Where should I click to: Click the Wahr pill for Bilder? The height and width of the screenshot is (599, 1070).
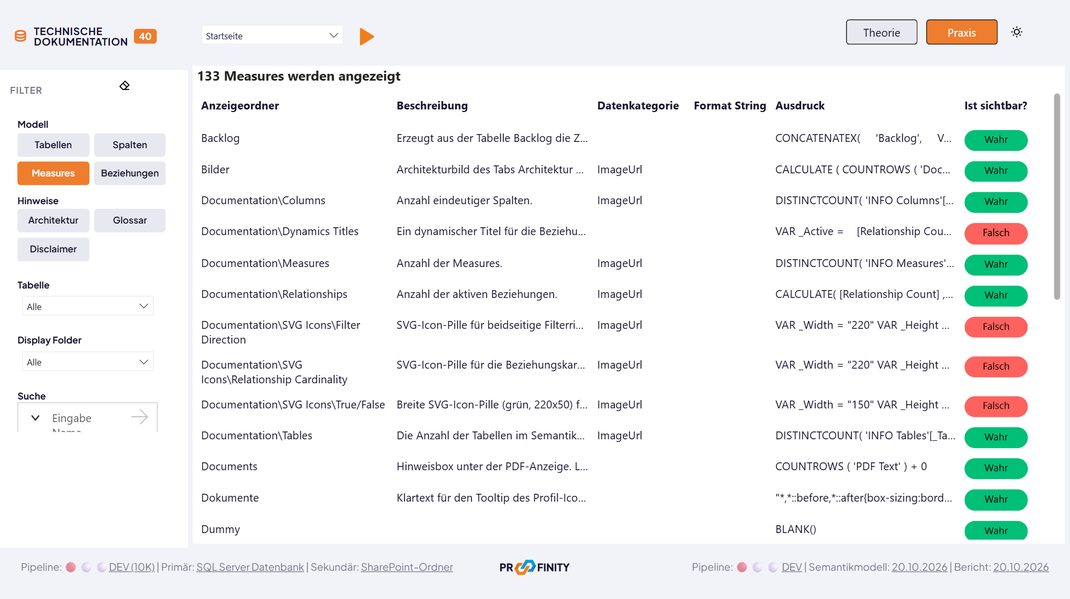pyautogui.click(x=996, y=171)
